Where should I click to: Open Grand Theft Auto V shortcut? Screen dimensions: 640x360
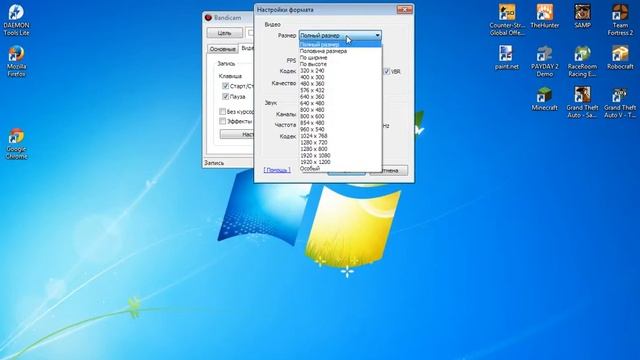(x=620, y=103)
